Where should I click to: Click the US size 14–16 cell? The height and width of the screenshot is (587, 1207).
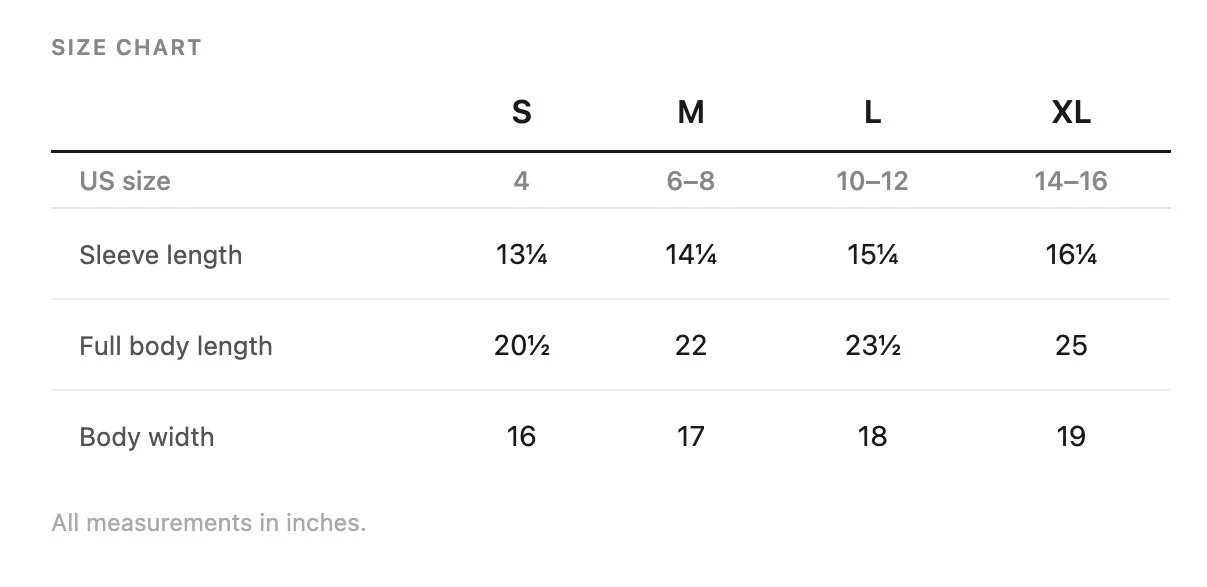[x=1071, y=181]
